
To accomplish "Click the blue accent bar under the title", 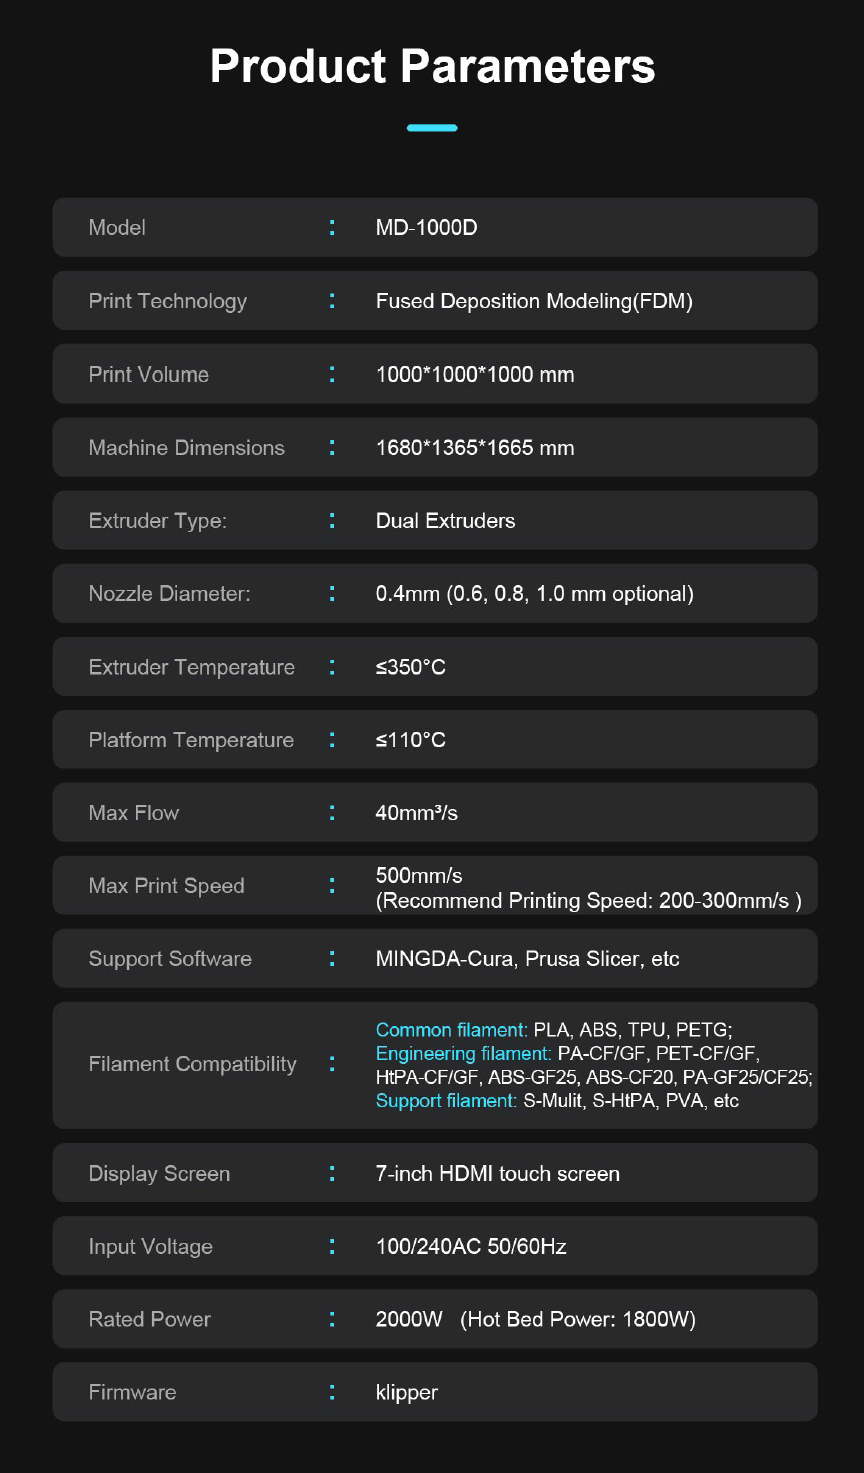I will (x=432, y=128).
